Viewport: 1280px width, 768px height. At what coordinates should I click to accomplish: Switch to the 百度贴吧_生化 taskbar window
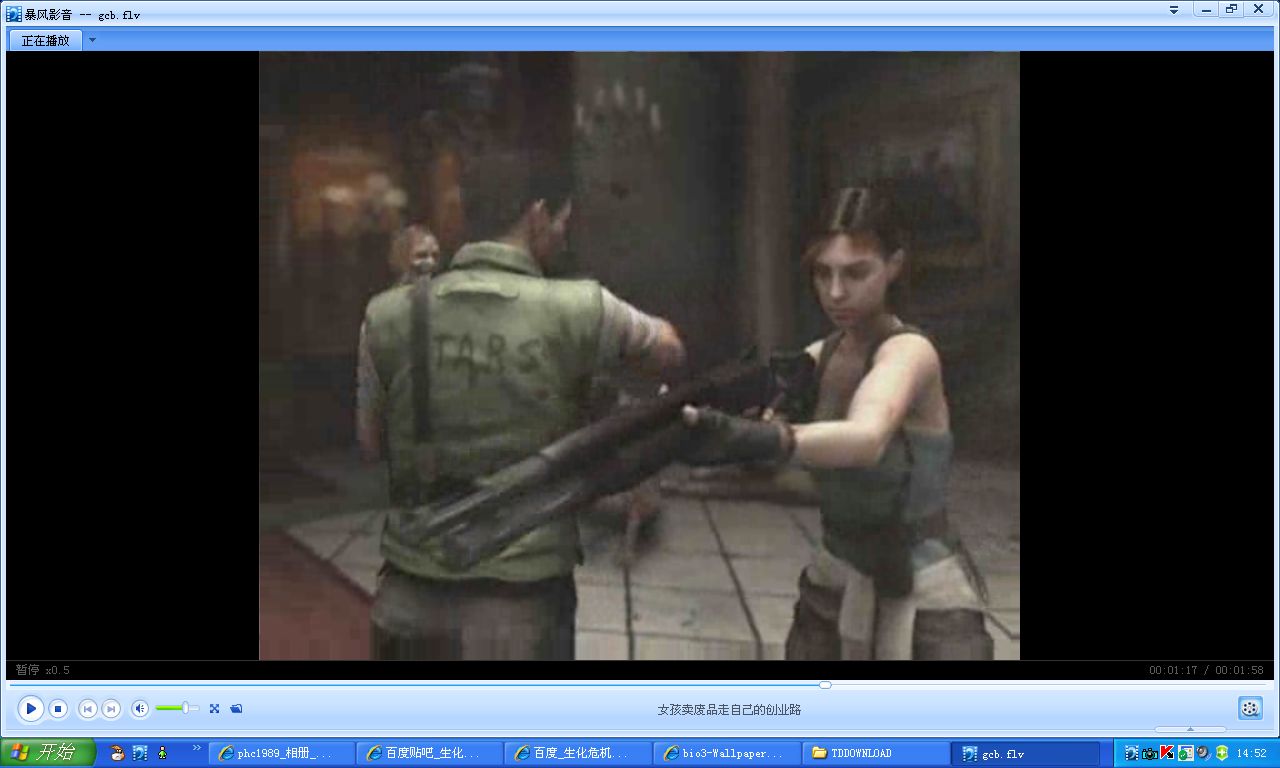430,753
